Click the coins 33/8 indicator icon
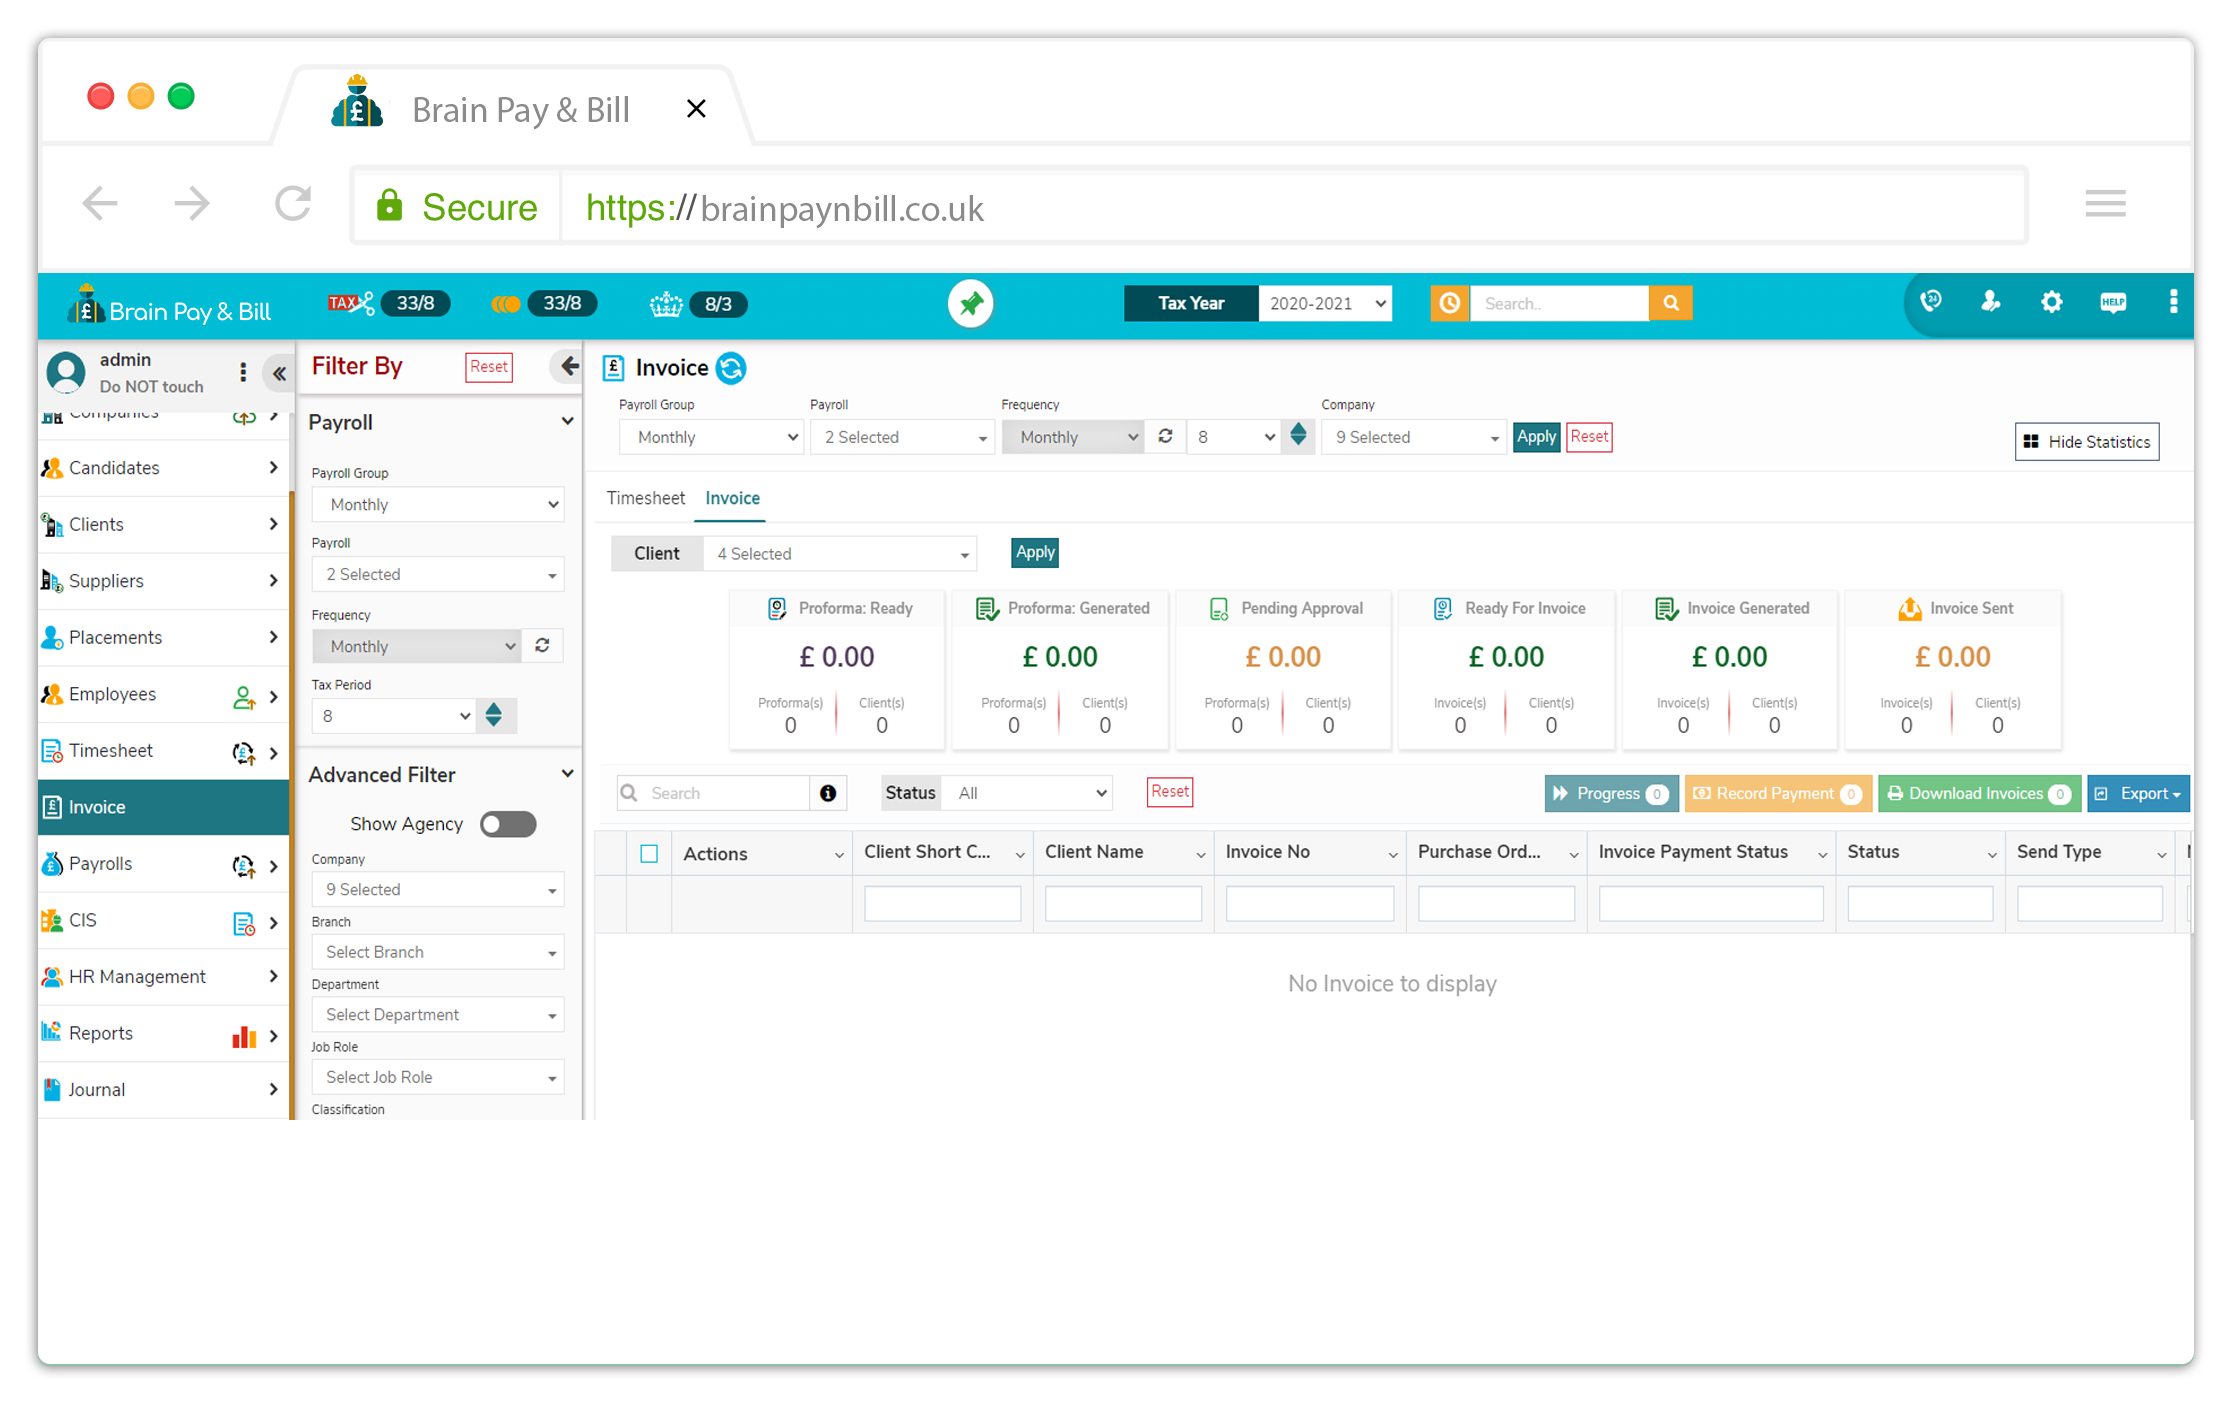 506,304
